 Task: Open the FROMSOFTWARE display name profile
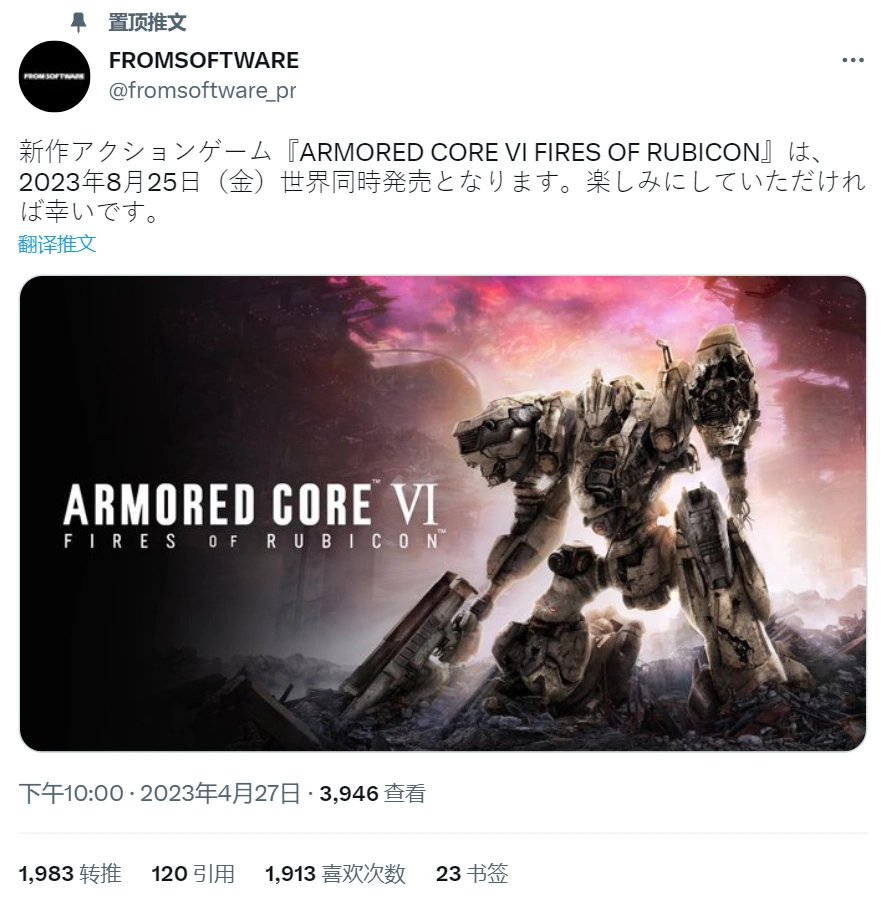coord(204,60)
